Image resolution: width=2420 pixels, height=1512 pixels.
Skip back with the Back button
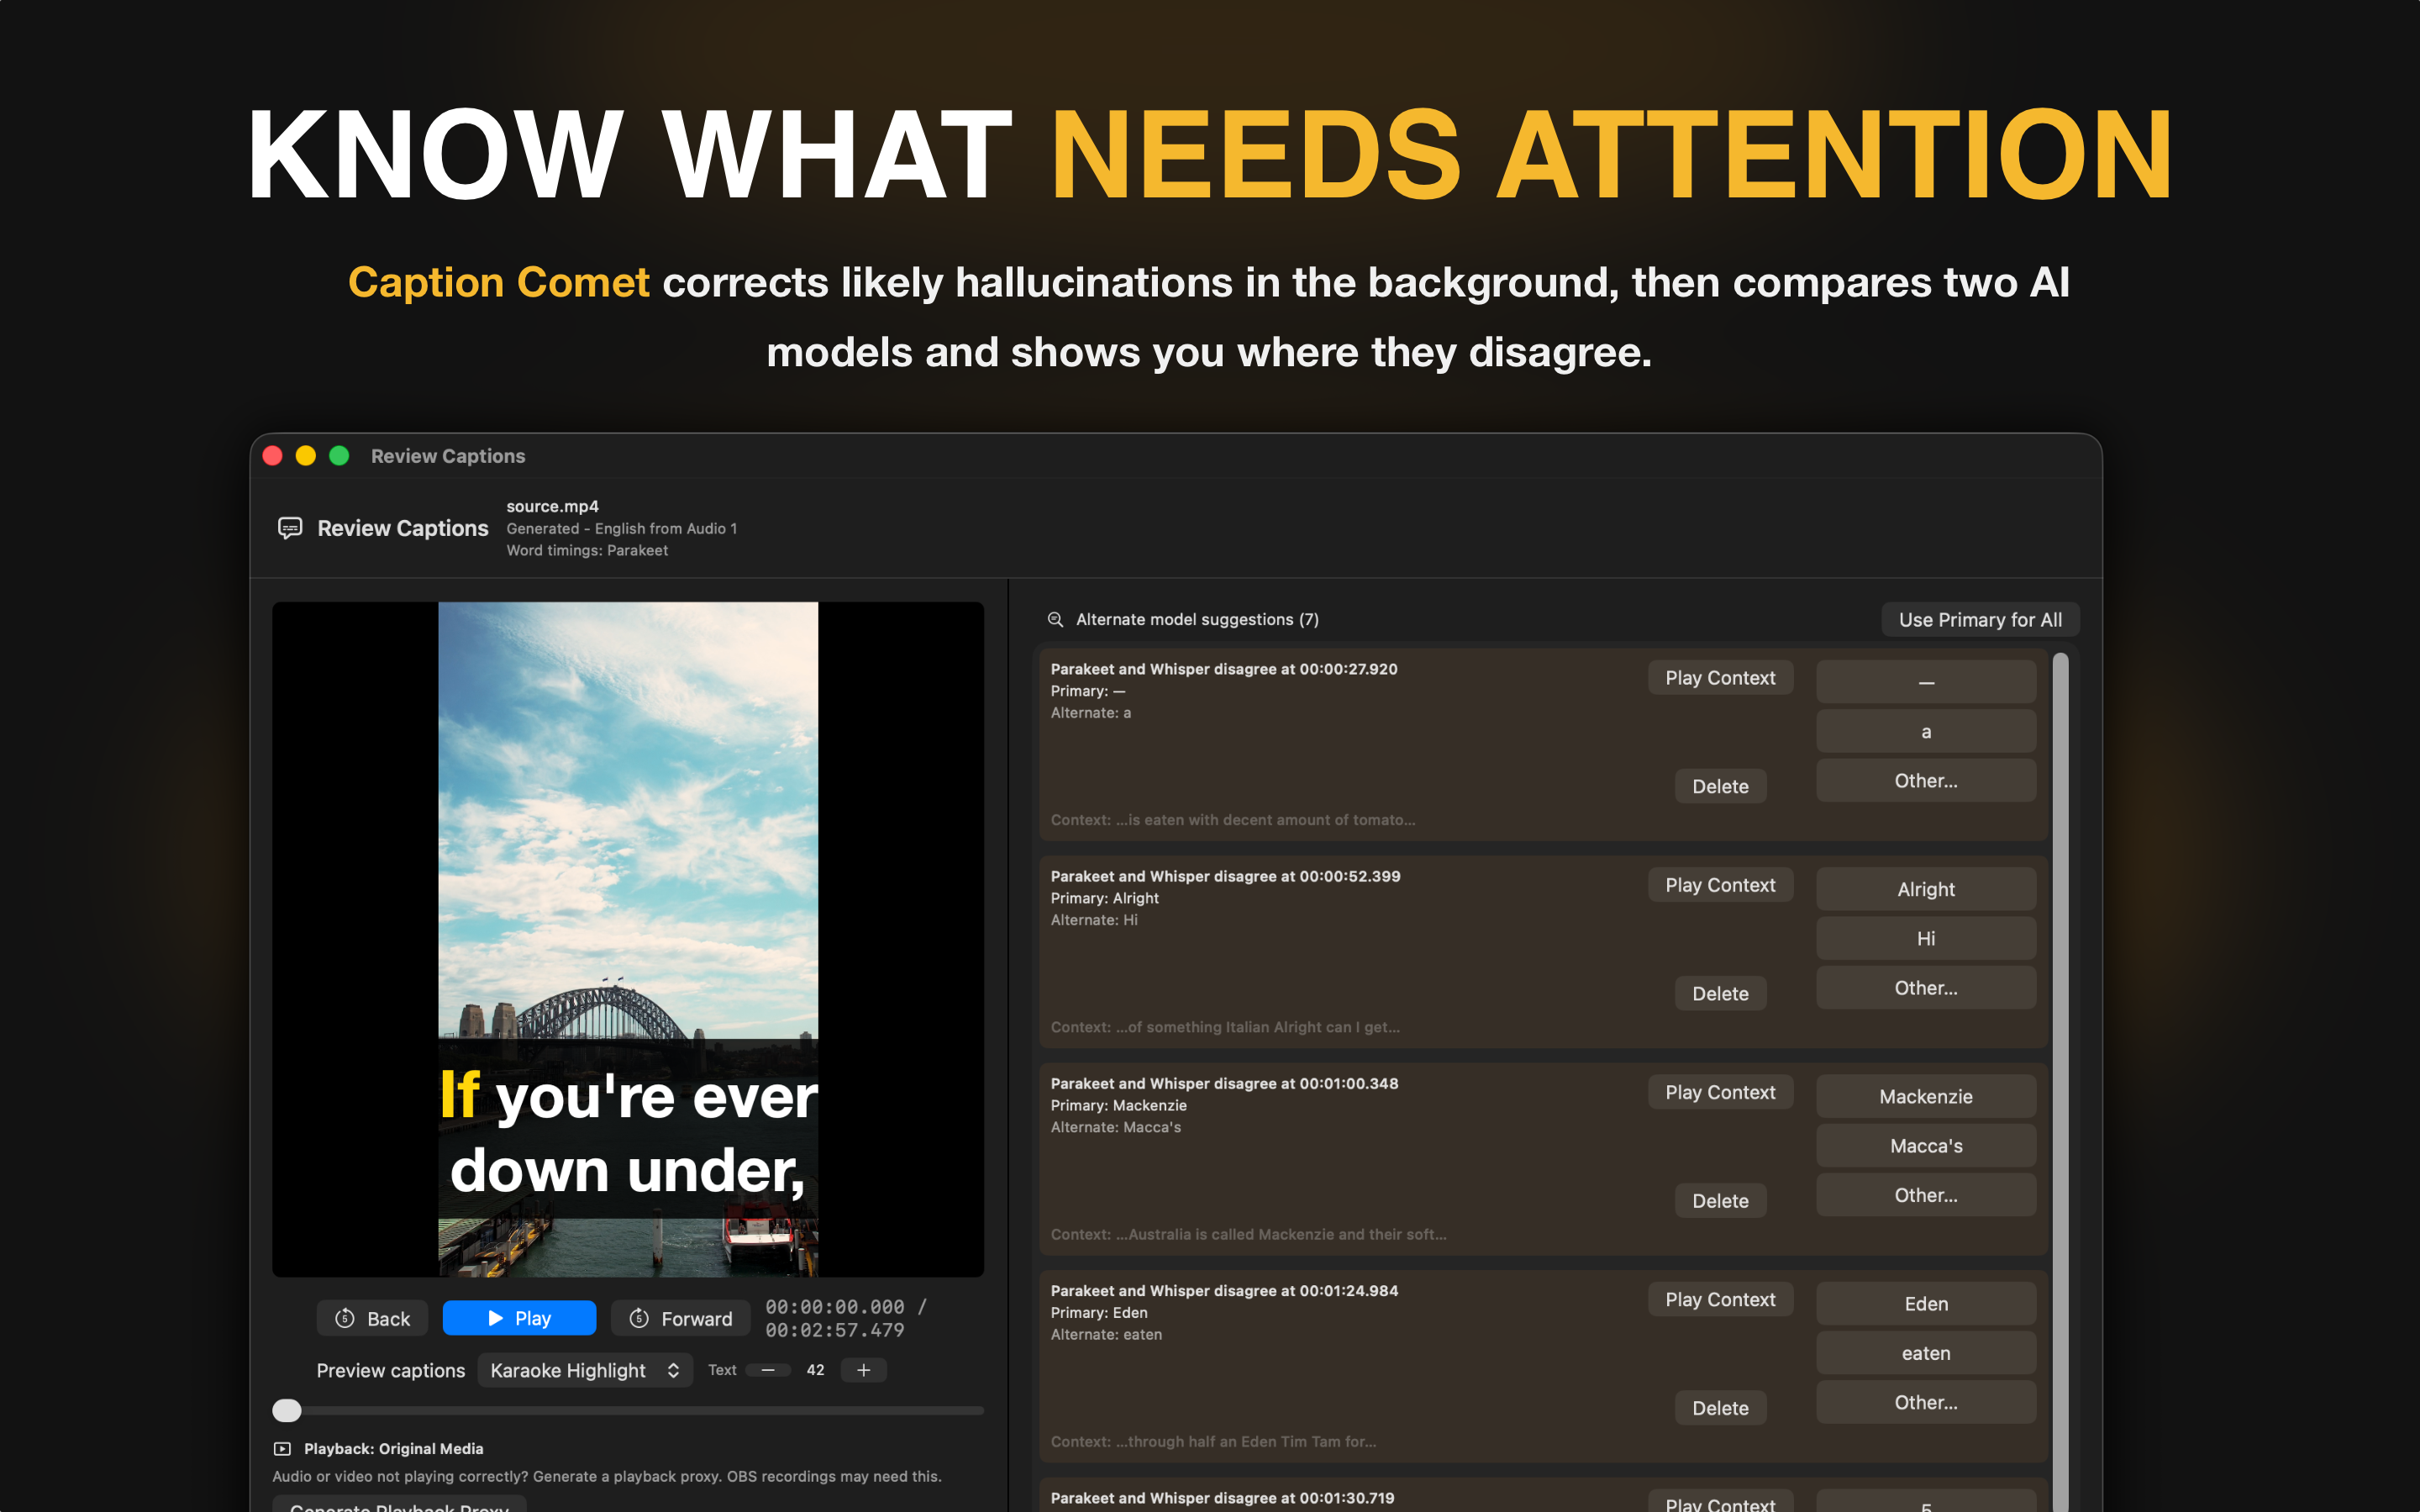pos(372,1318)
